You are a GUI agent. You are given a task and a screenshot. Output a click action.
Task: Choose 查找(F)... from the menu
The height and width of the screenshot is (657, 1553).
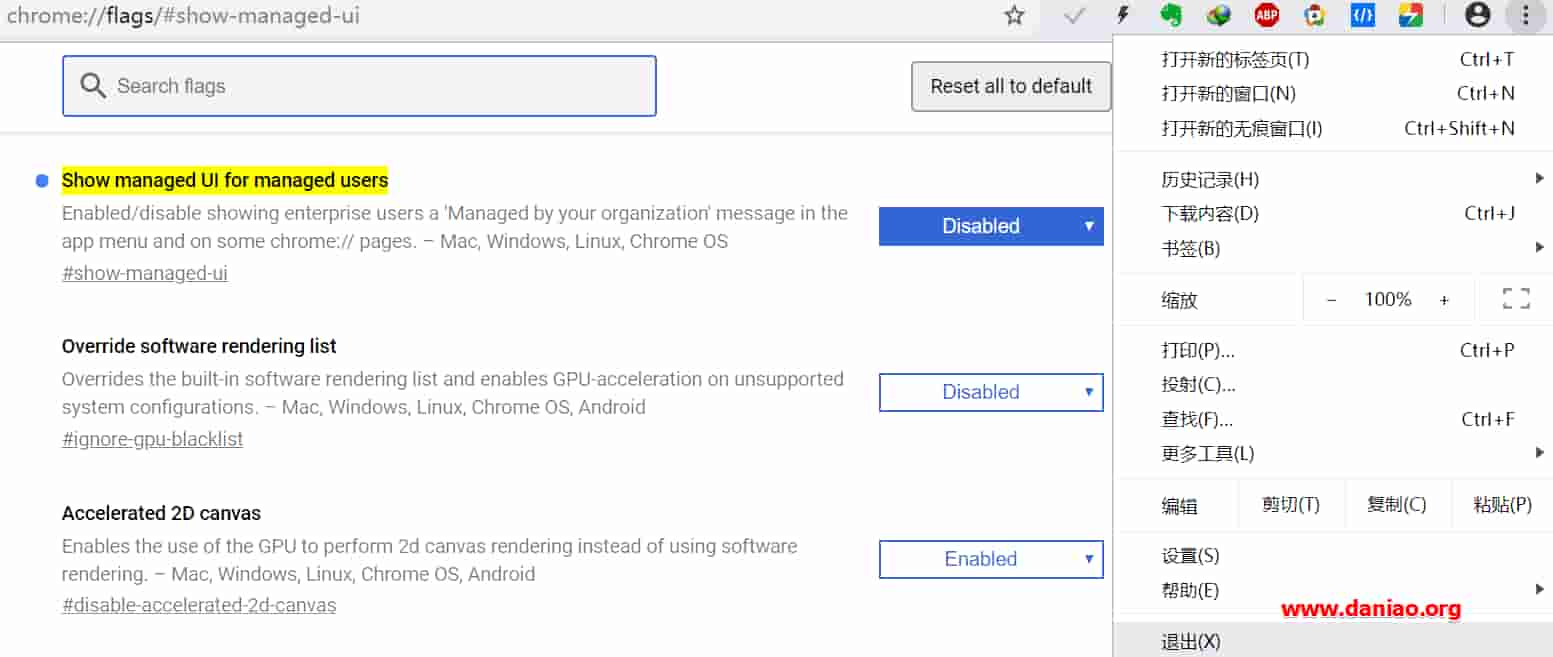click(1332, 419)
